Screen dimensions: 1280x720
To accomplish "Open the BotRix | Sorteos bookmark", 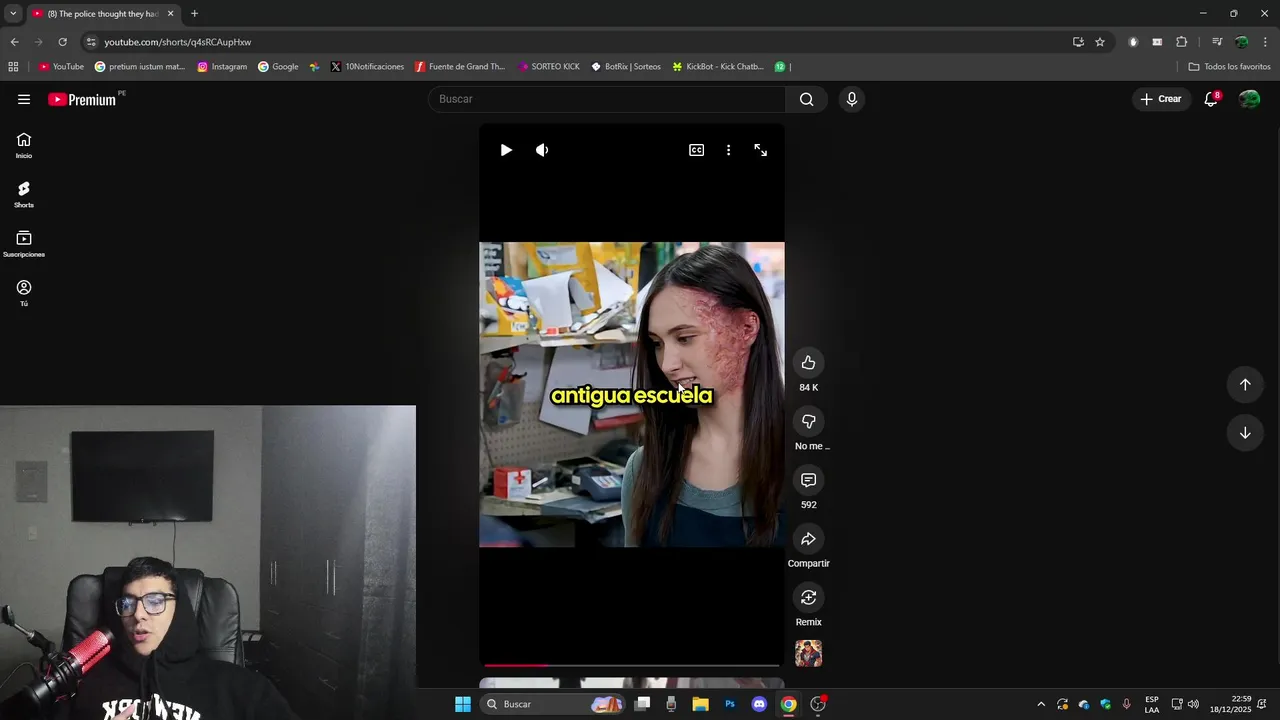I will (x=626, y=67).
